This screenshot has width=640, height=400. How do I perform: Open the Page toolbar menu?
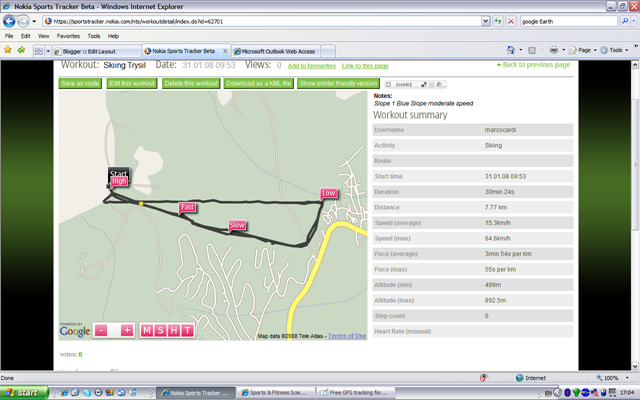(582, 50)
